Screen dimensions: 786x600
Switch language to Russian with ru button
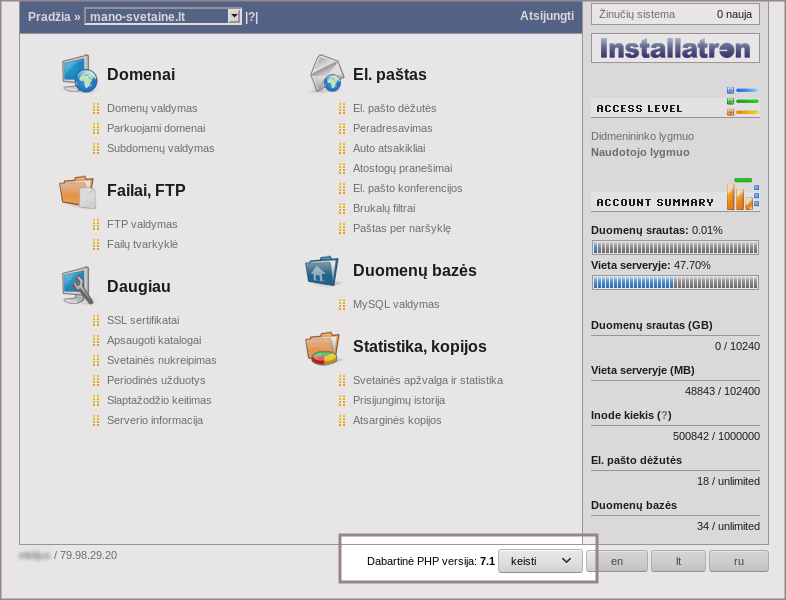738,561
